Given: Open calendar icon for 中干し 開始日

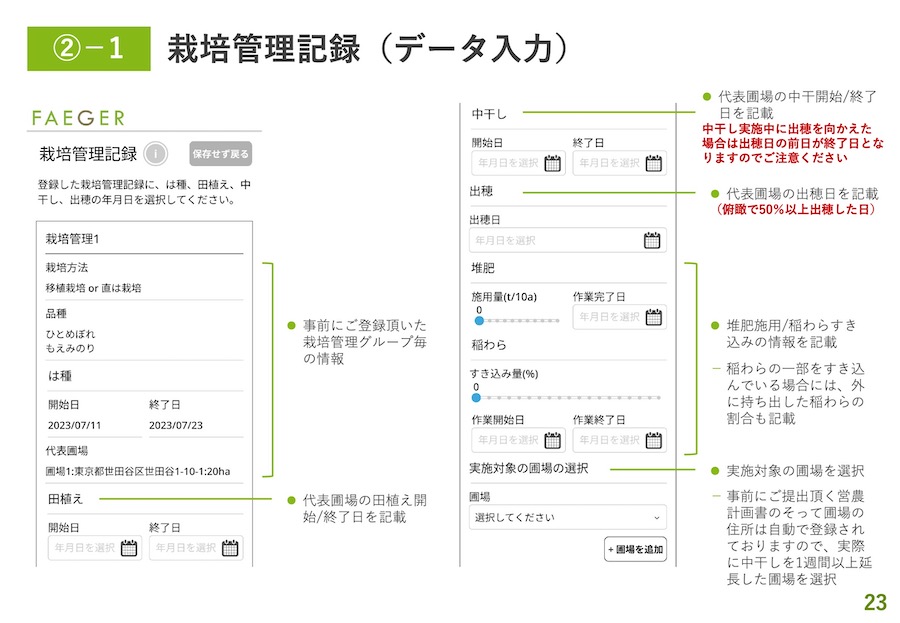Looking at the screenshot, I should coord(552,163).
